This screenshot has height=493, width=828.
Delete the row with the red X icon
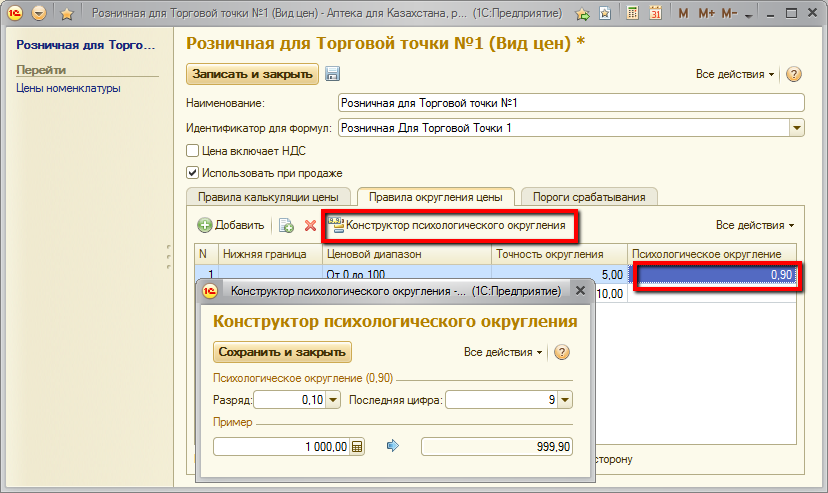(310, 226)
